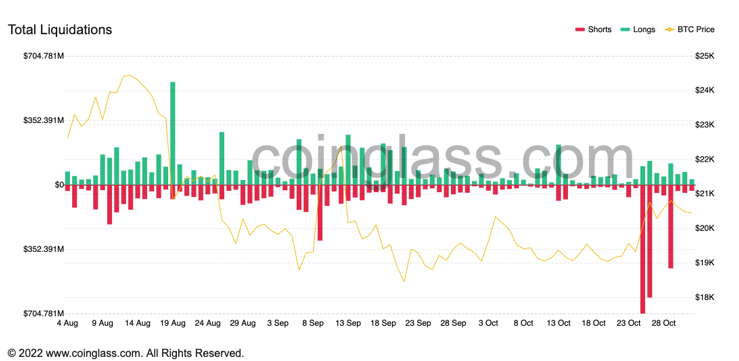Click the yellow BTC Price legend marker

(669, 30)
